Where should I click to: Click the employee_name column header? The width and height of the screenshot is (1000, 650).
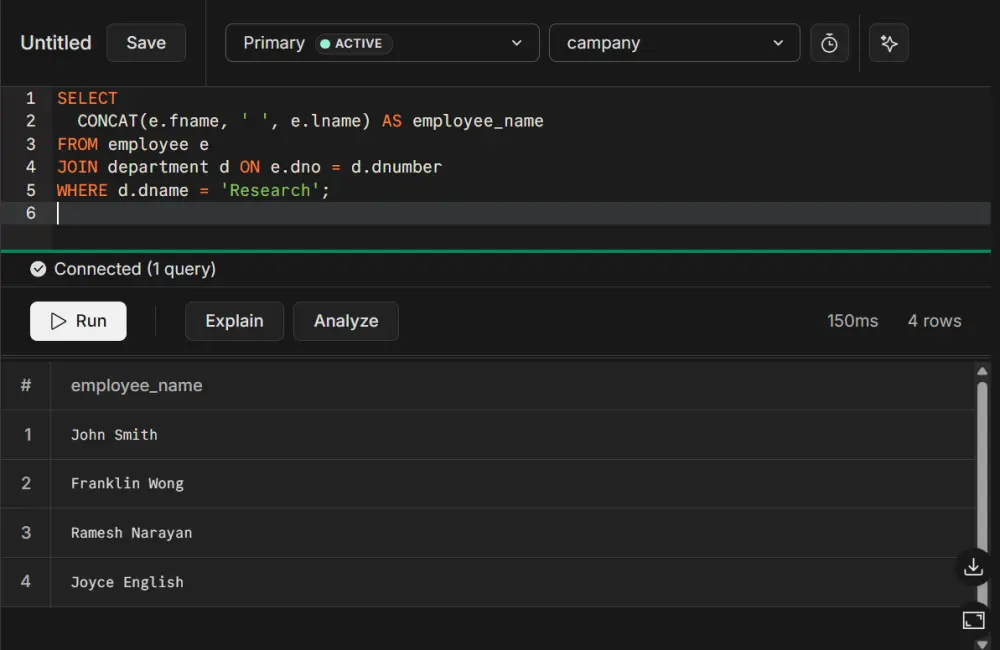[x=136, y=385]
